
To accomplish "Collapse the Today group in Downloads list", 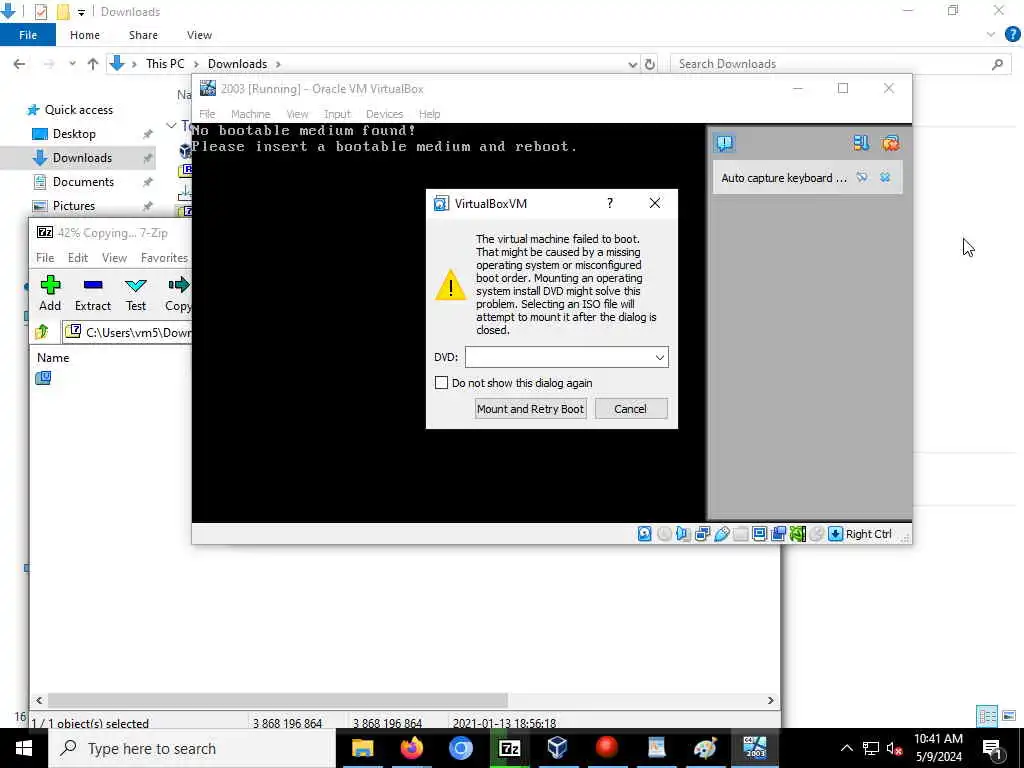I will pos(171,125).
